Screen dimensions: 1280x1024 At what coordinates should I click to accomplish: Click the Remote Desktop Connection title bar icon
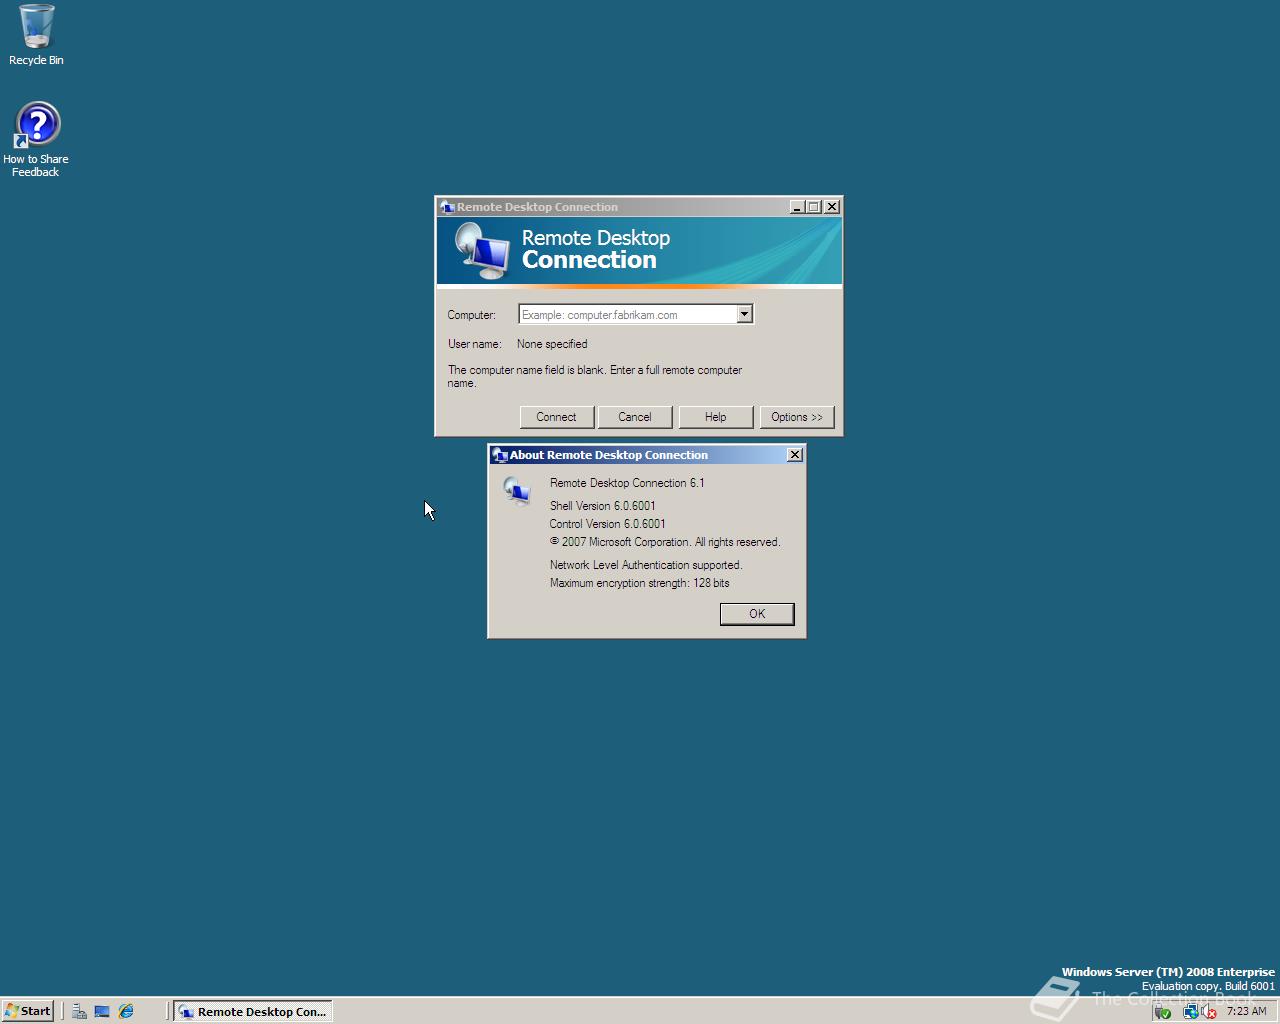pos(447,207)
